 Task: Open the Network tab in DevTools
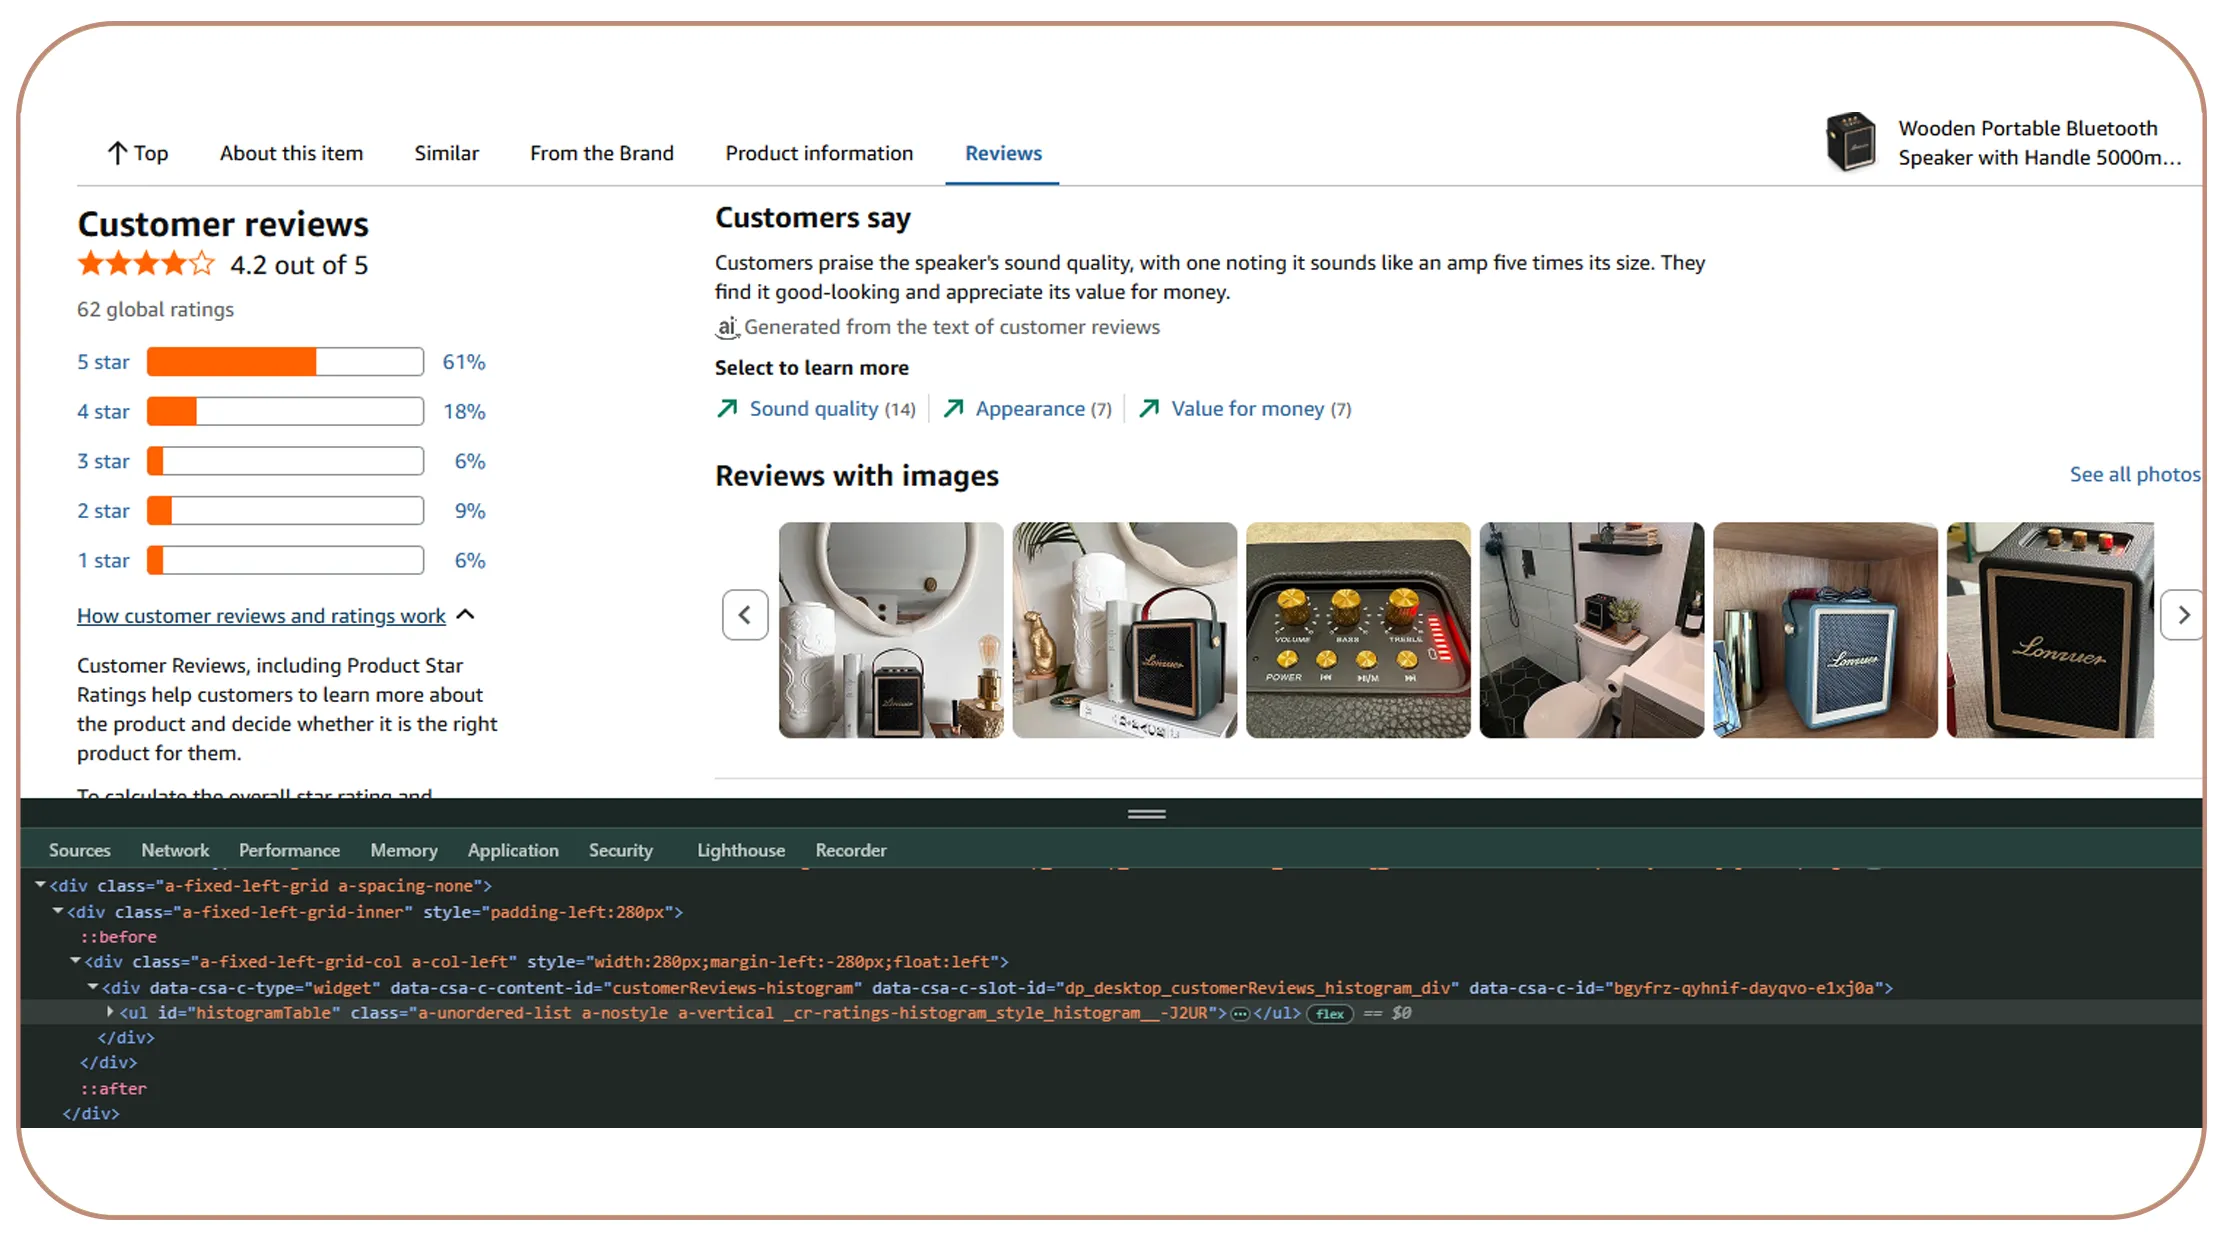pos(175,850)
